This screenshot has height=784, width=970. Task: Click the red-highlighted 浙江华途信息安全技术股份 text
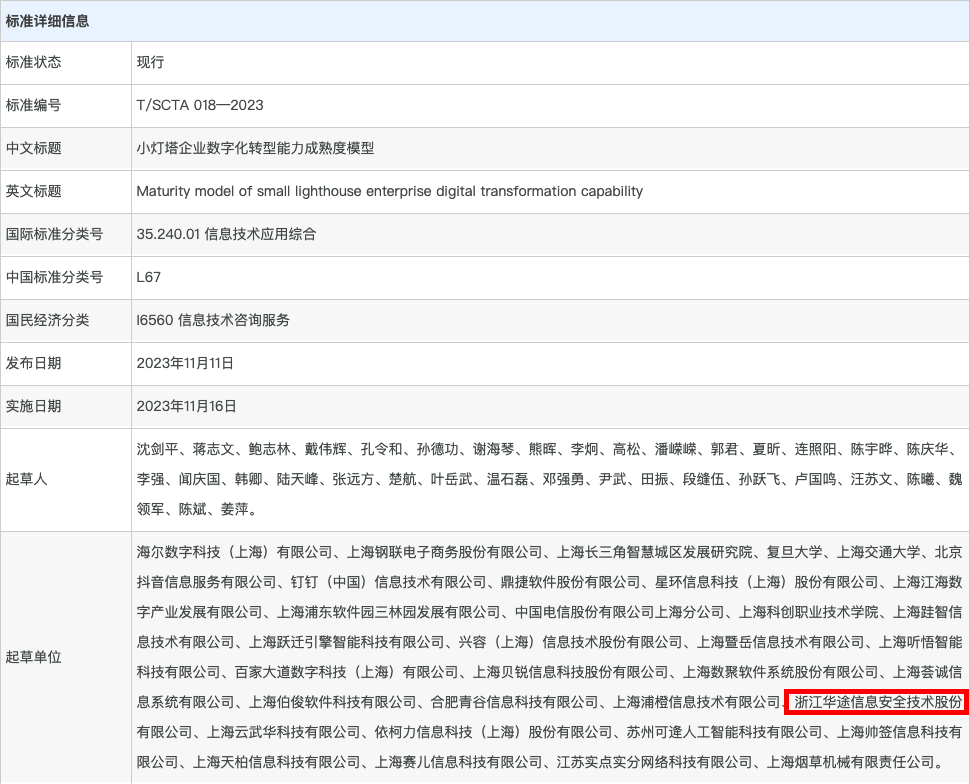click(877, 702)
